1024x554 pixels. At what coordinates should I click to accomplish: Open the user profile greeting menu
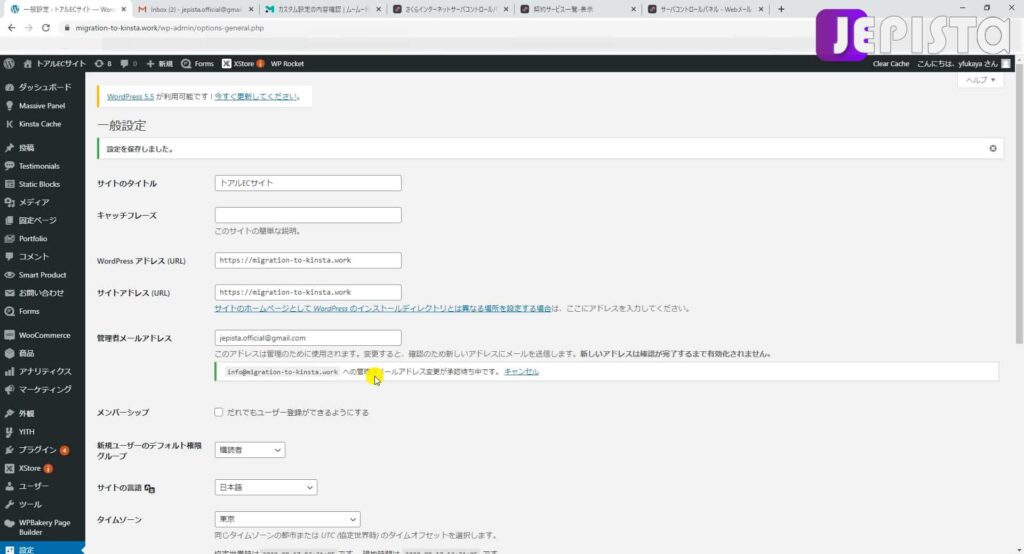(963, 63)
